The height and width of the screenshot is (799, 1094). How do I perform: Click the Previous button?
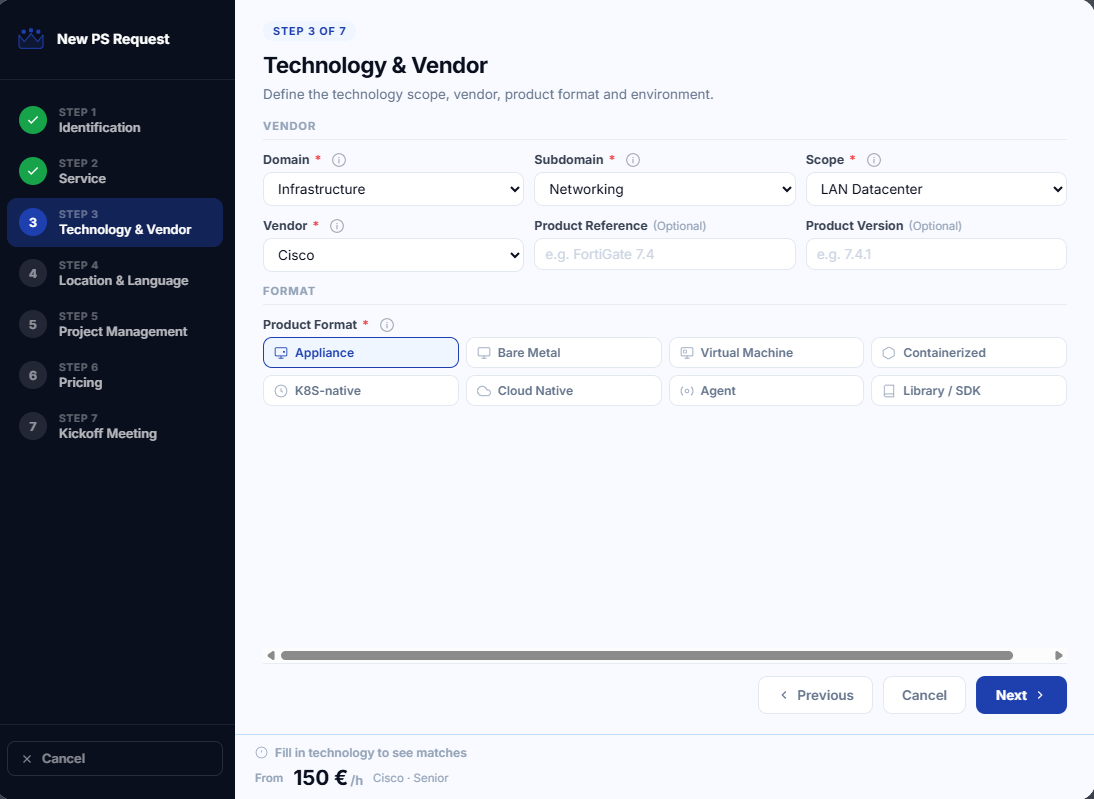click(x=815, y=695)
